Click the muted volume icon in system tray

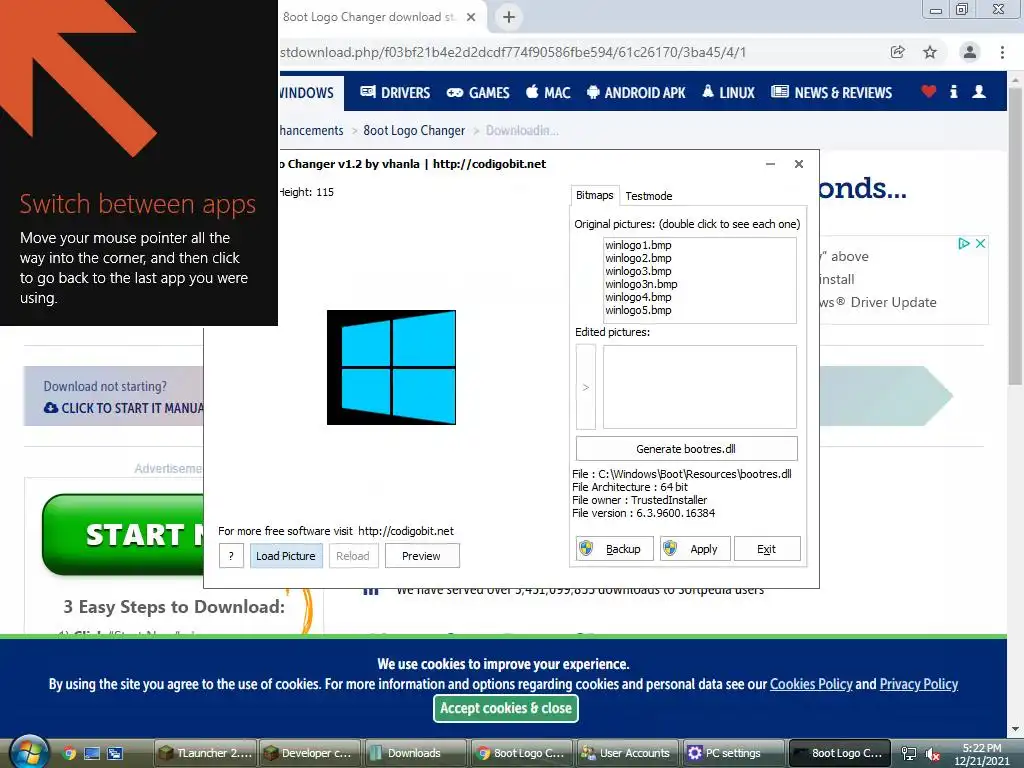click(933, 754)
